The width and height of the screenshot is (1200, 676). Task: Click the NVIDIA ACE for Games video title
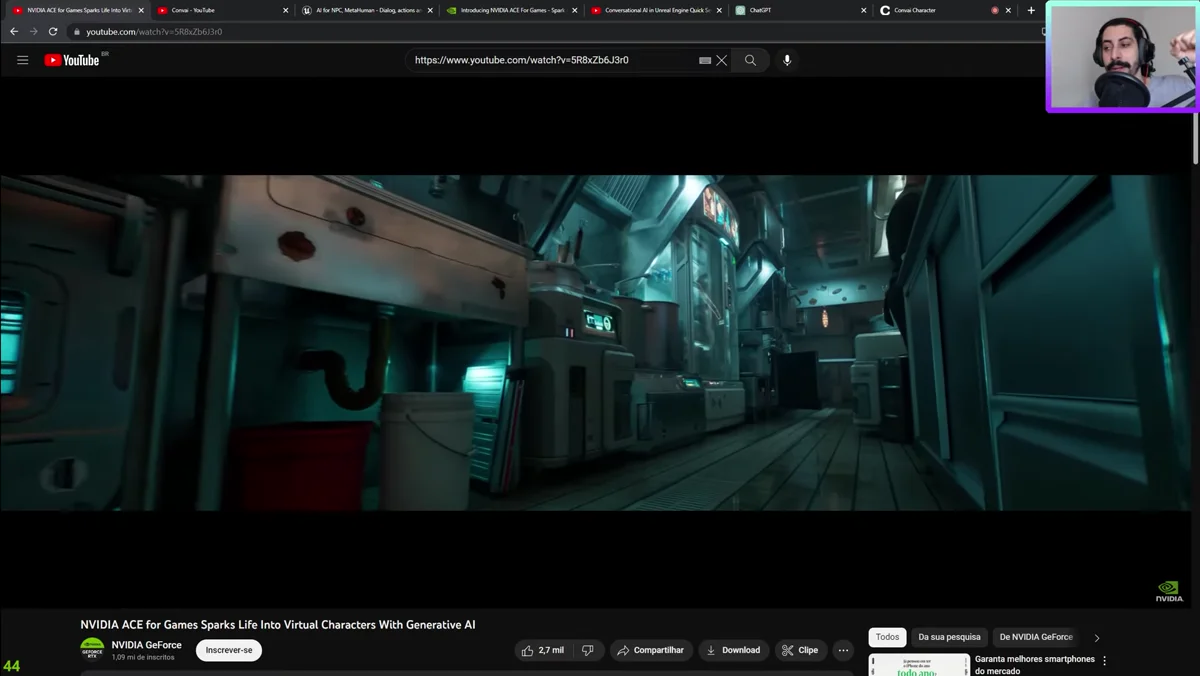(x=278, y=625)
